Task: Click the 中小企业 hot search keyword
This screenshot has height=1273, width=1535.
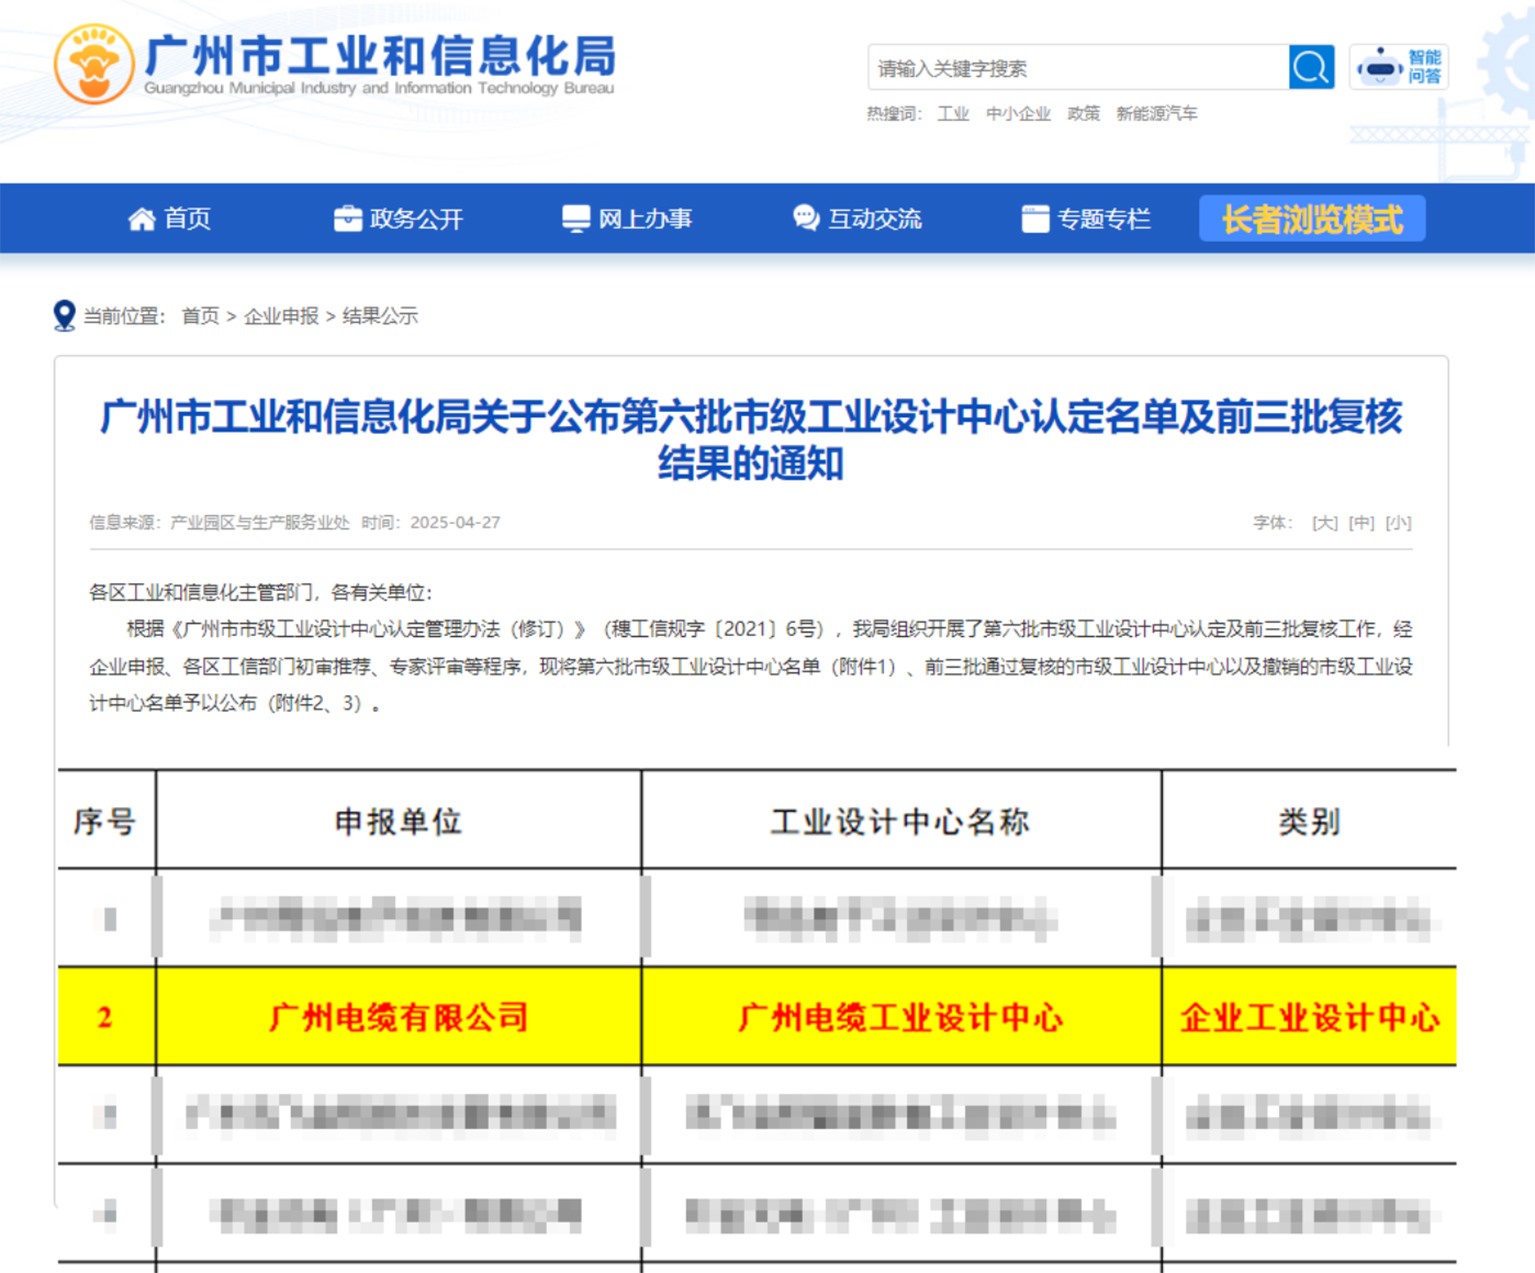Action: pos(1017,114)
